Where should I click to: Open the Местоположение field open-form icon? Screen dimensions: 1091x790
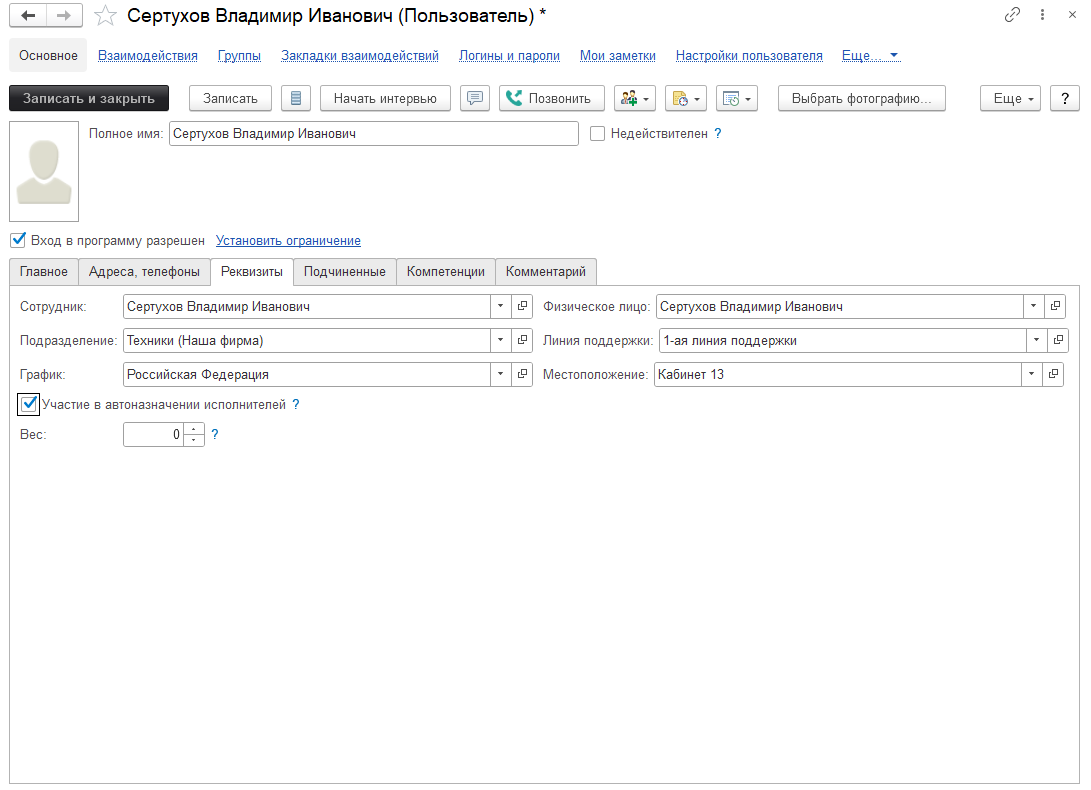click(x=1052, y=375)
